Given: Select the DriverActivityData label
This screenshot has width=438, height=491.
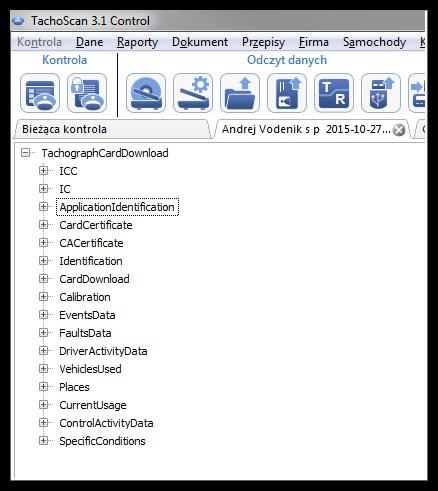Looking at the screenshot, I should pyautogui.click(x=103, y=351).
